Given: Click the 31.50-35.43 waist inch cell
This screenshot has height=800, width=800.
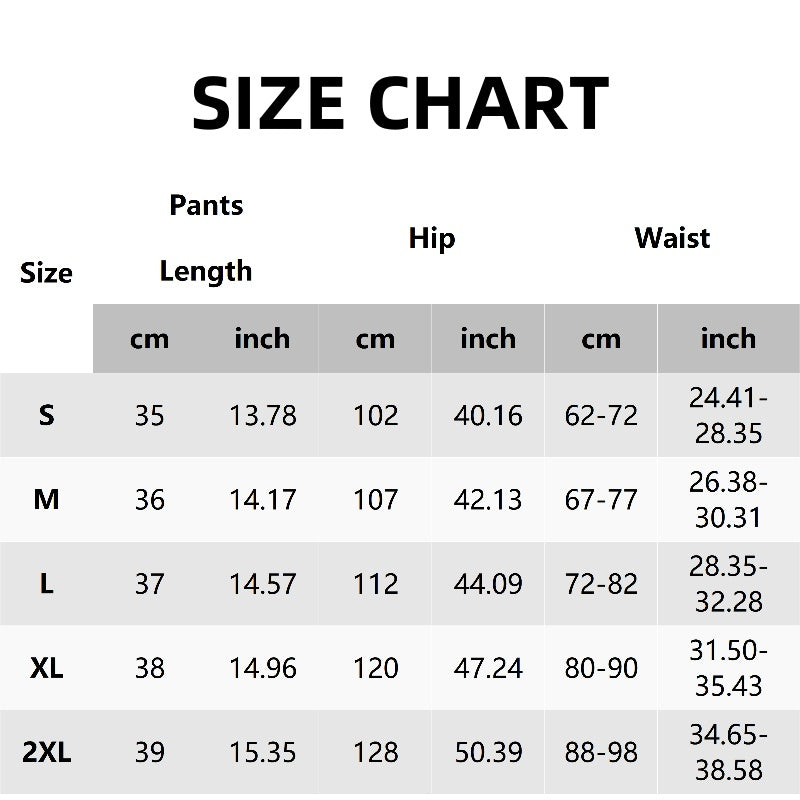Looking at the screenshot, I should [x=728, y=668].
